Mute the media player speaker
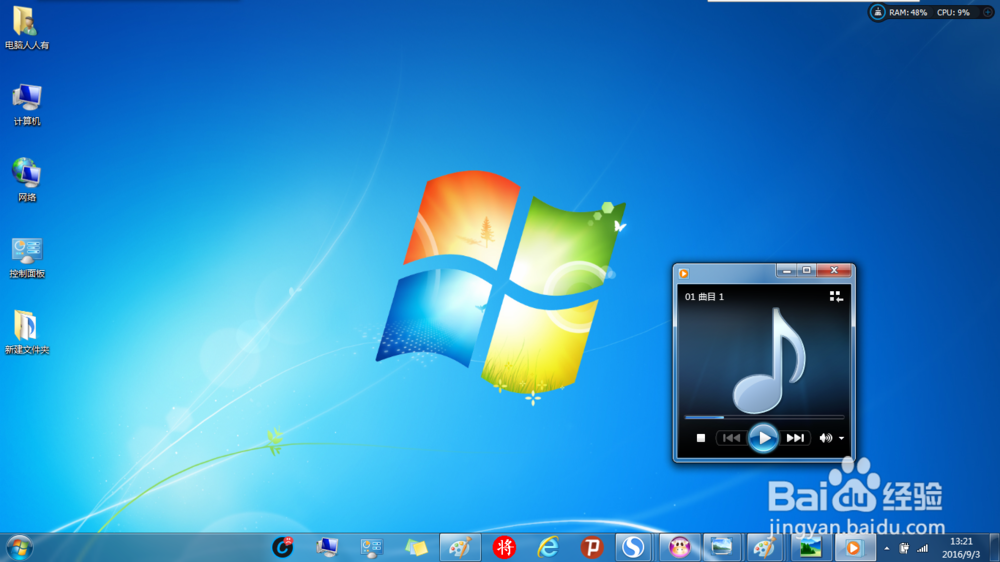 825,438
